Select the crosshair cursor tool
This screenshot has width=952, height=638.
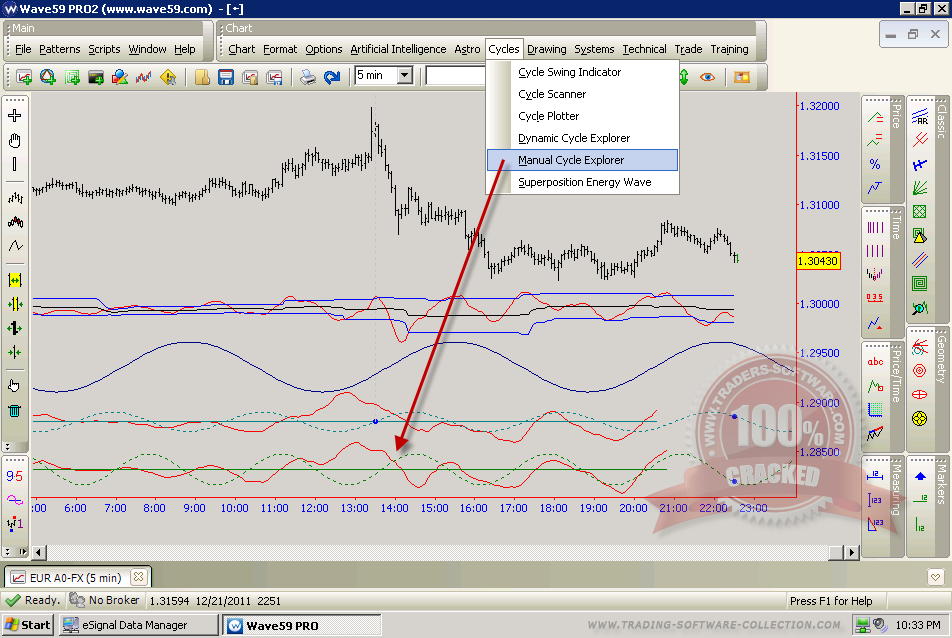click(15, 116)
